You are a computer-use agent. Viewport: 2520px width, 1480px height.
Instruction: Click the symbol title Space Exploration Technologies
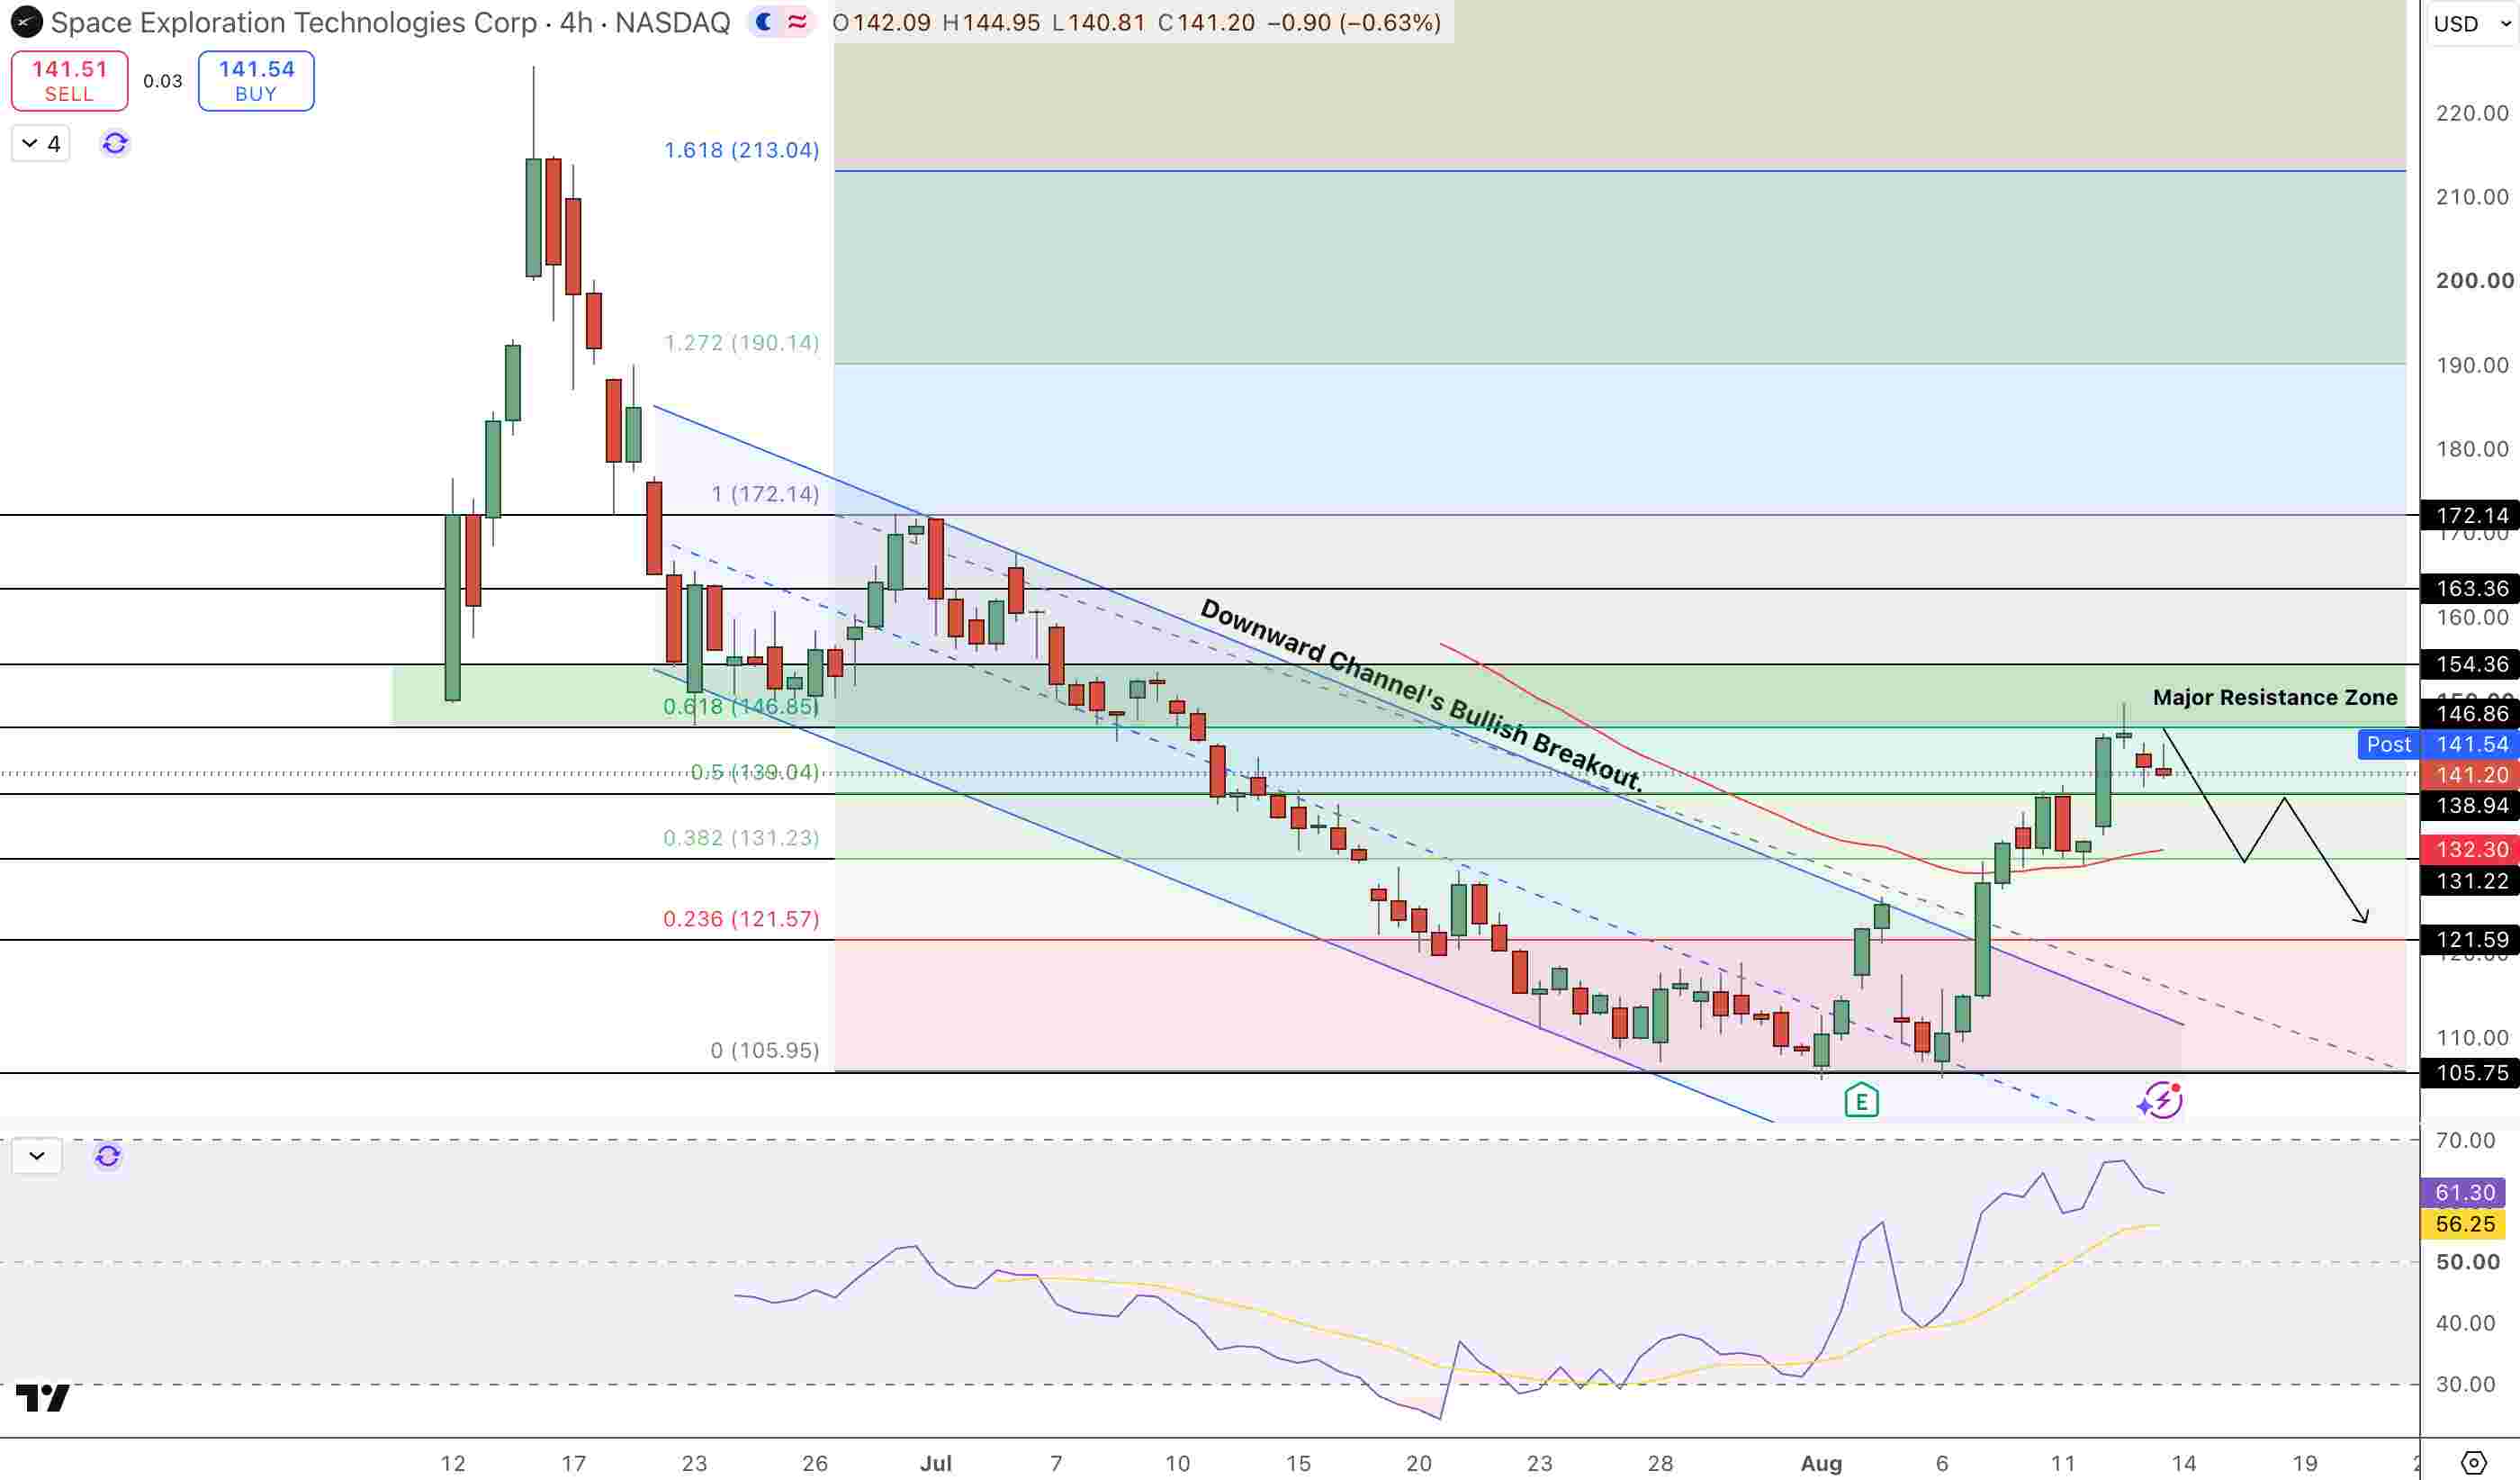coord(293,22)
